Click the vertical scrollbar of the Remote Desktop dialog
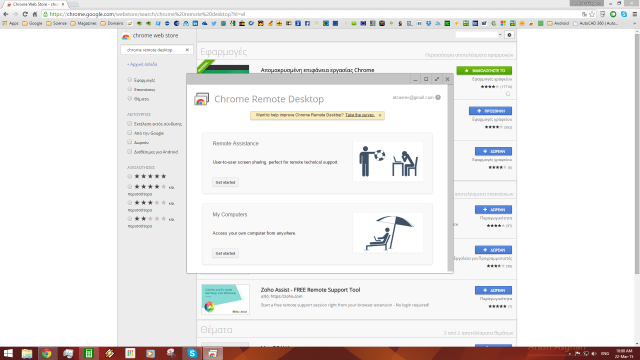 click(x=450, y=178)
